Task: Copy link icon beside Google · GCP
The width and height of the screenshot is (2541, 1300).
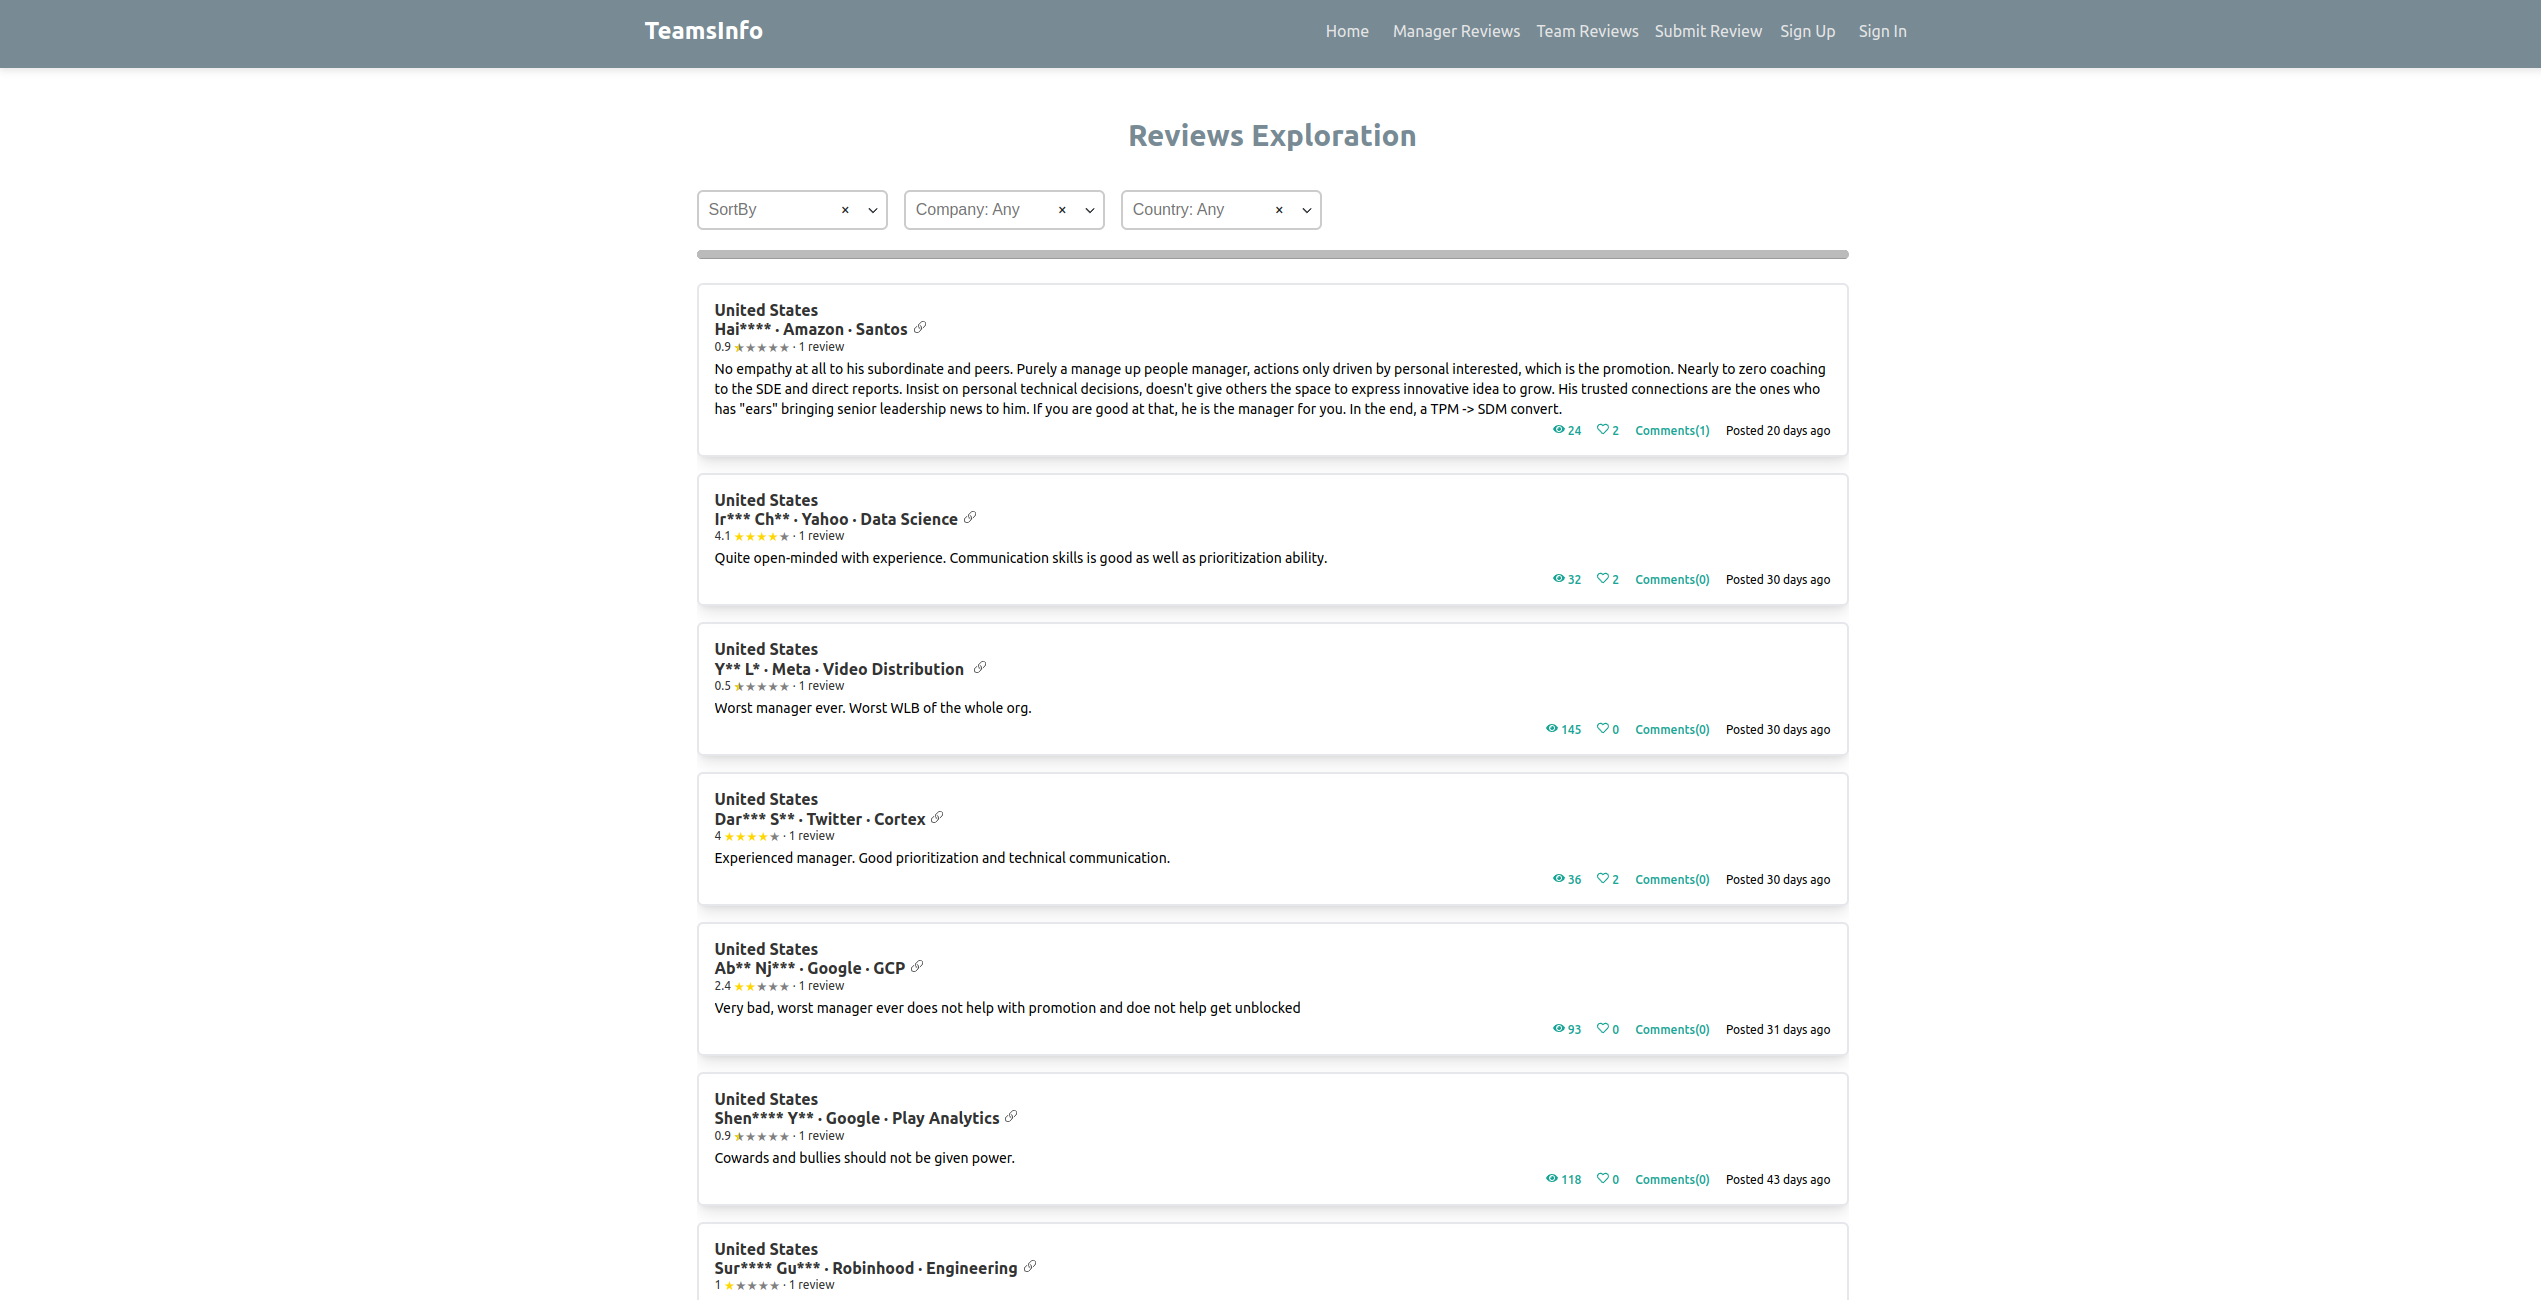Action: coord(917,967)
